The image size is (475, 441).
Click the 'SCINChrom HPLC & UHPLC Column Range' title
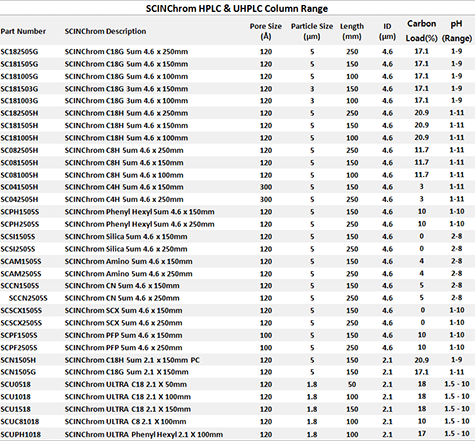(237, 8)
